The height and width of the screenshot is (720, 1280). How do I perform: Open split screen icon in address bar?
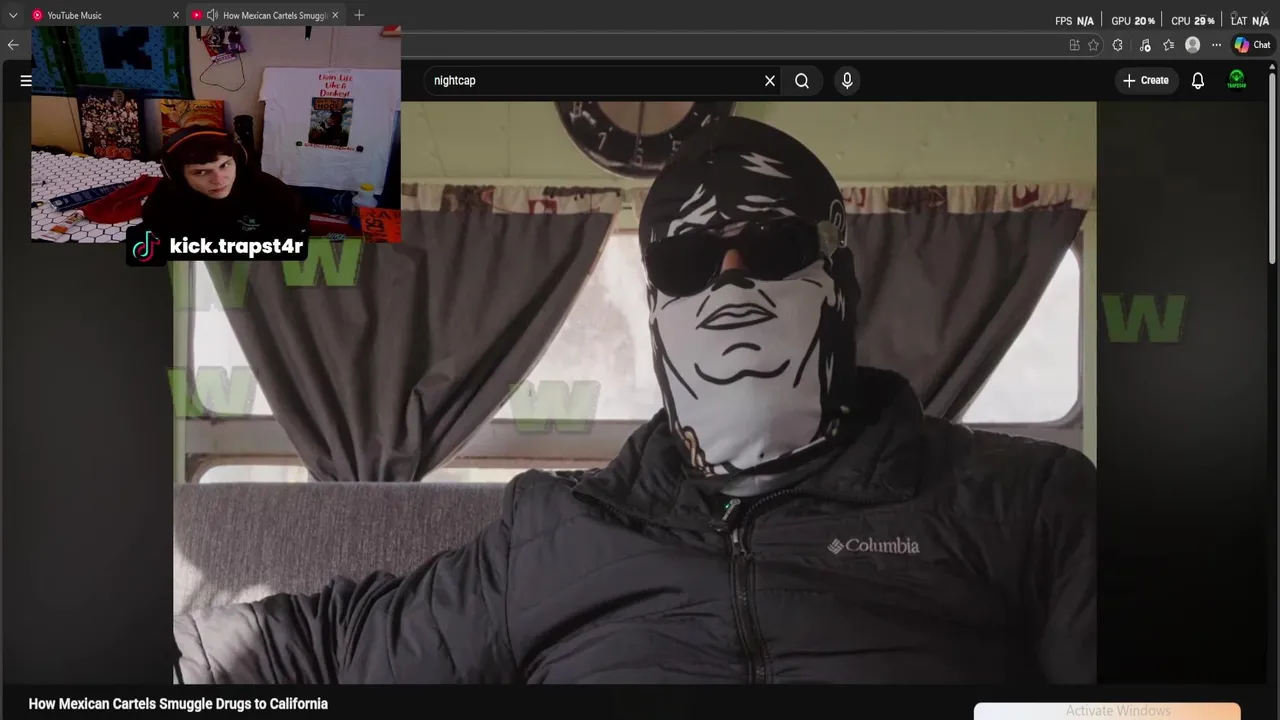tap(1074, 45)
